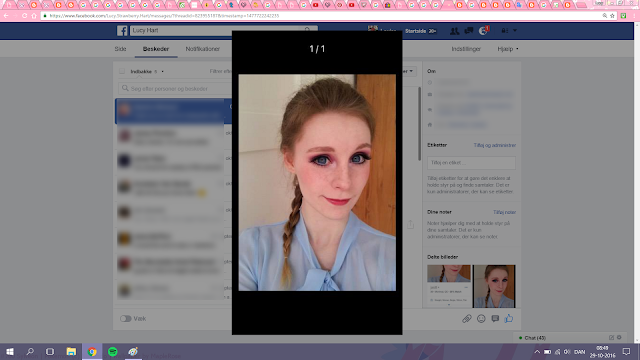This screenshot has width=640, height=360.
Task: Click the Tilføj en etiket input field
Action: (471, 163)
